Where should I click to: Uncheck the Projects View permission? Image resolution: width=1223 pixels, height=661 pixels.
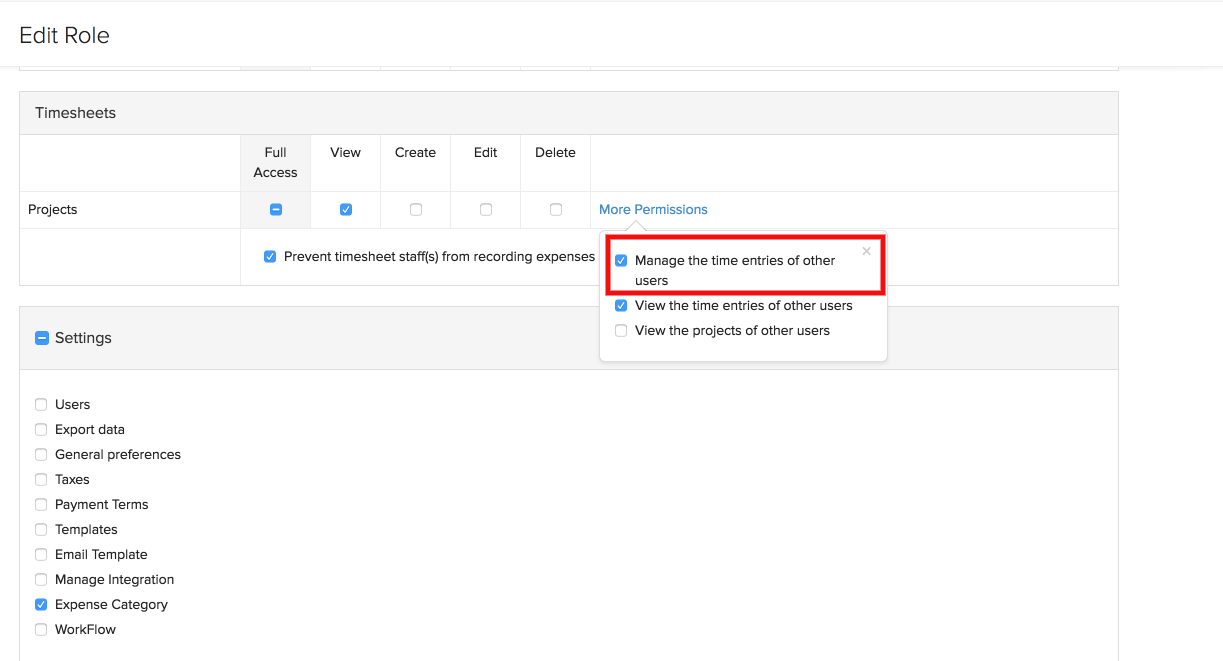tap(346, 210)
